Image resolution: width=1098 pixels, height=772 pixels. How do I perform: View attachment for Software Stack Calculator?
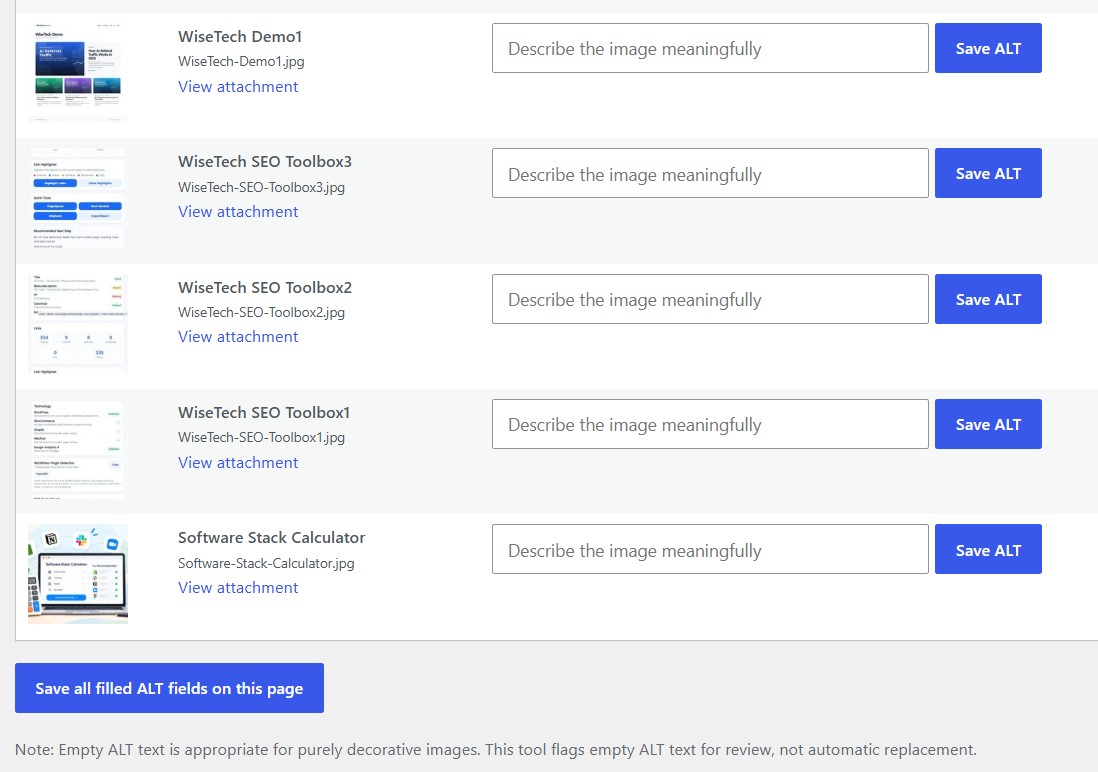coord(238,588)
